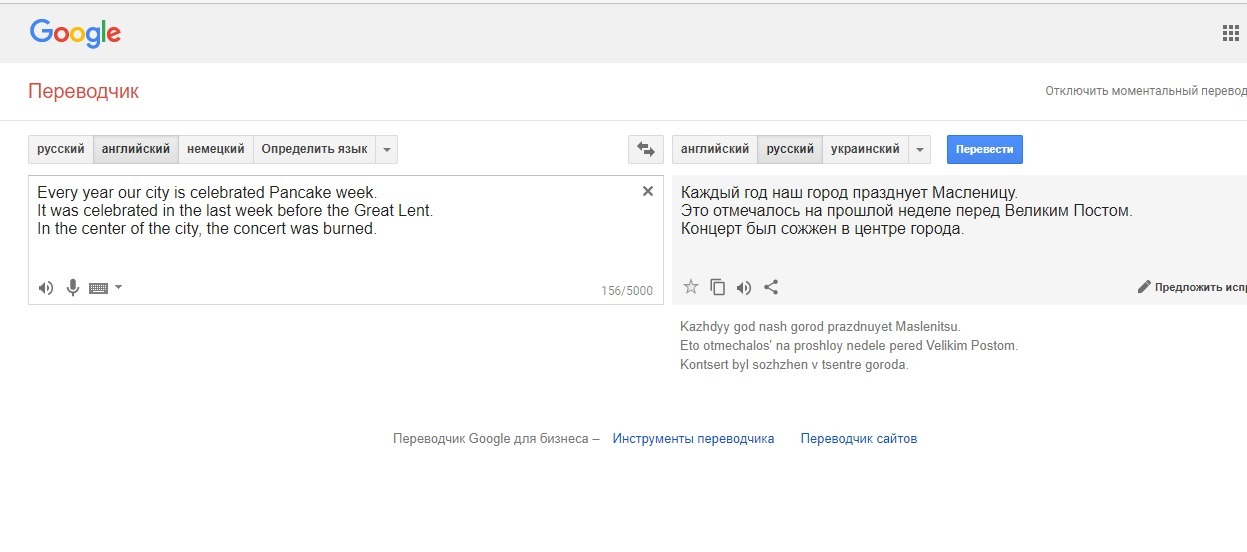Viewport: 1247px width, 552px height.
Task: Select Определить язык detect option
Action: 314,149
